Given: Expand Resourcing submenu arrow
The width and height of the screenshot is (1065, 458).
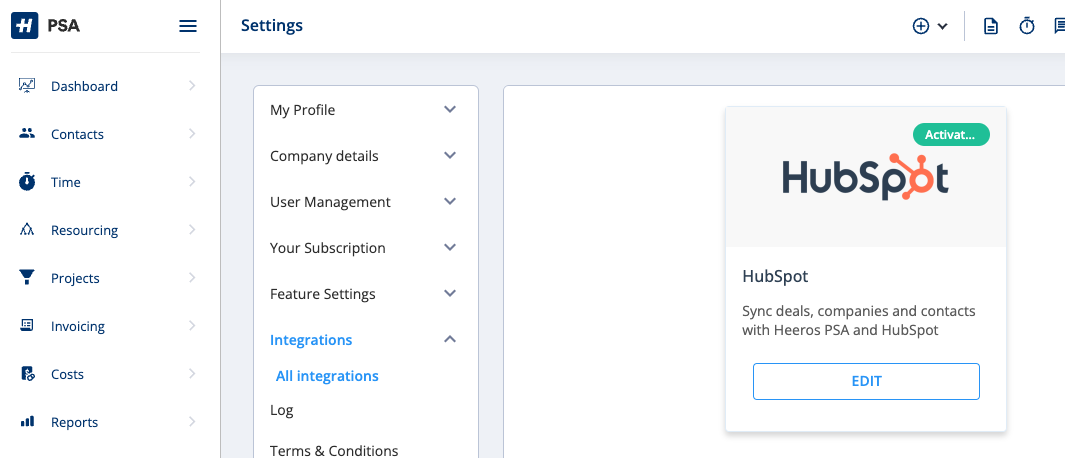Looking at the screenshot, I should point(192,230).
